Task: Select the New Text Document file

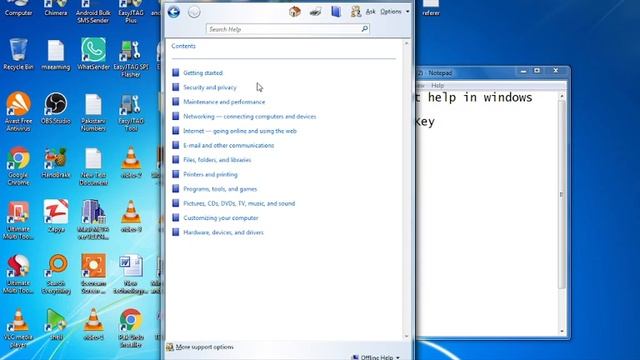Action: tap(93, 166)
